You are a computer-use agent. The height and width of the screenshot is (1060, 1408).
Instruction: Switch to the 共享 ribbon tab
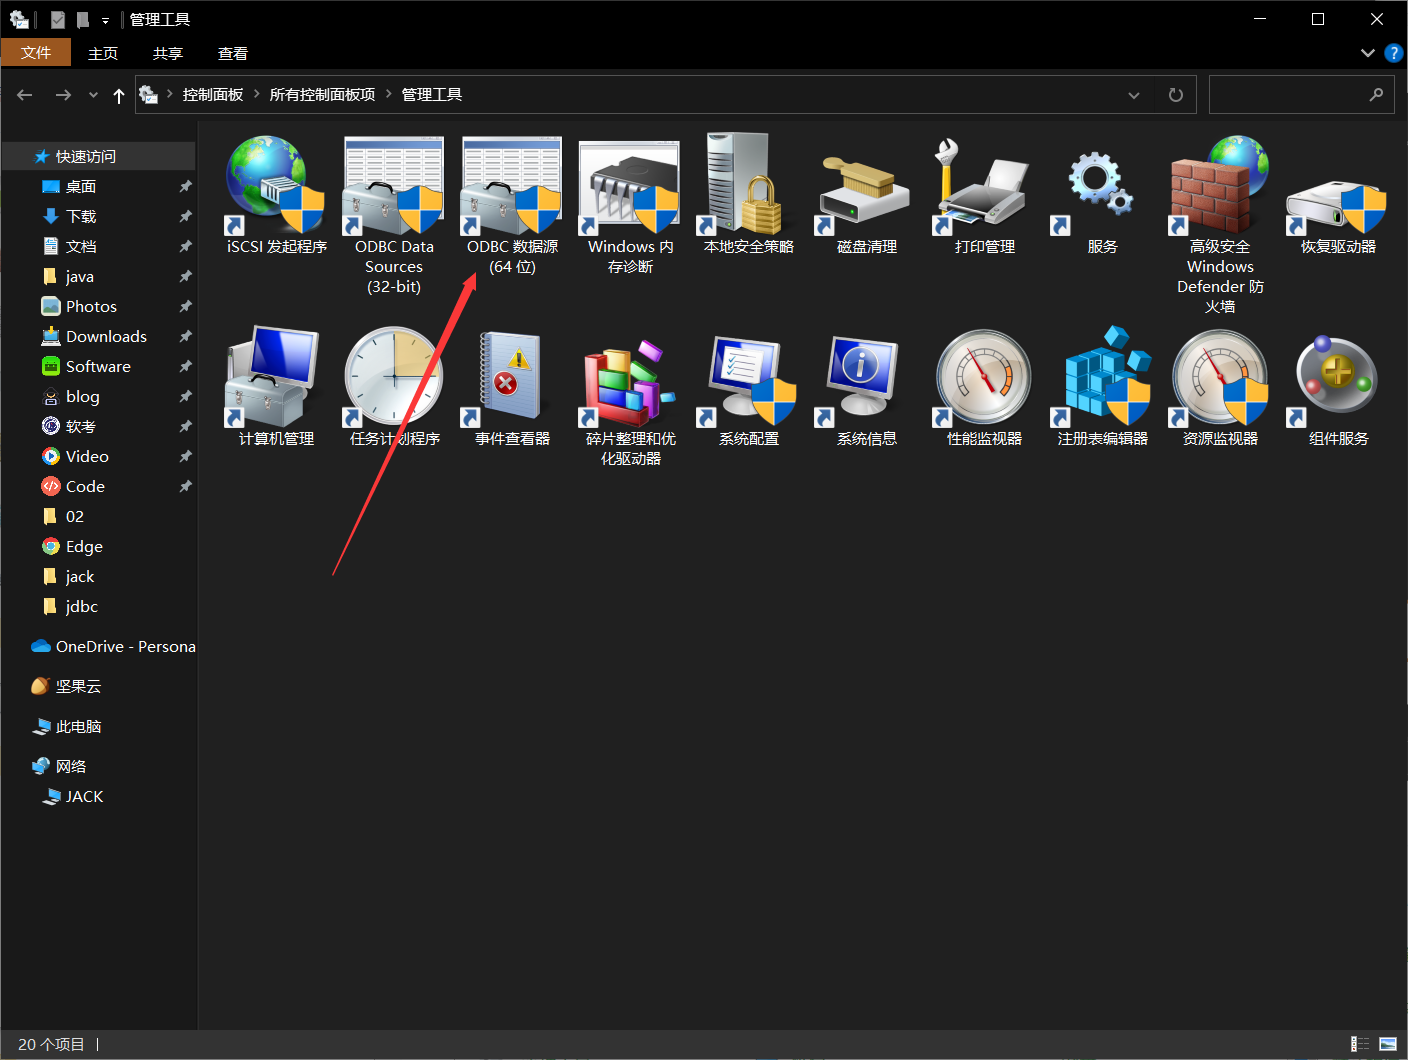[x=168, y=53]
